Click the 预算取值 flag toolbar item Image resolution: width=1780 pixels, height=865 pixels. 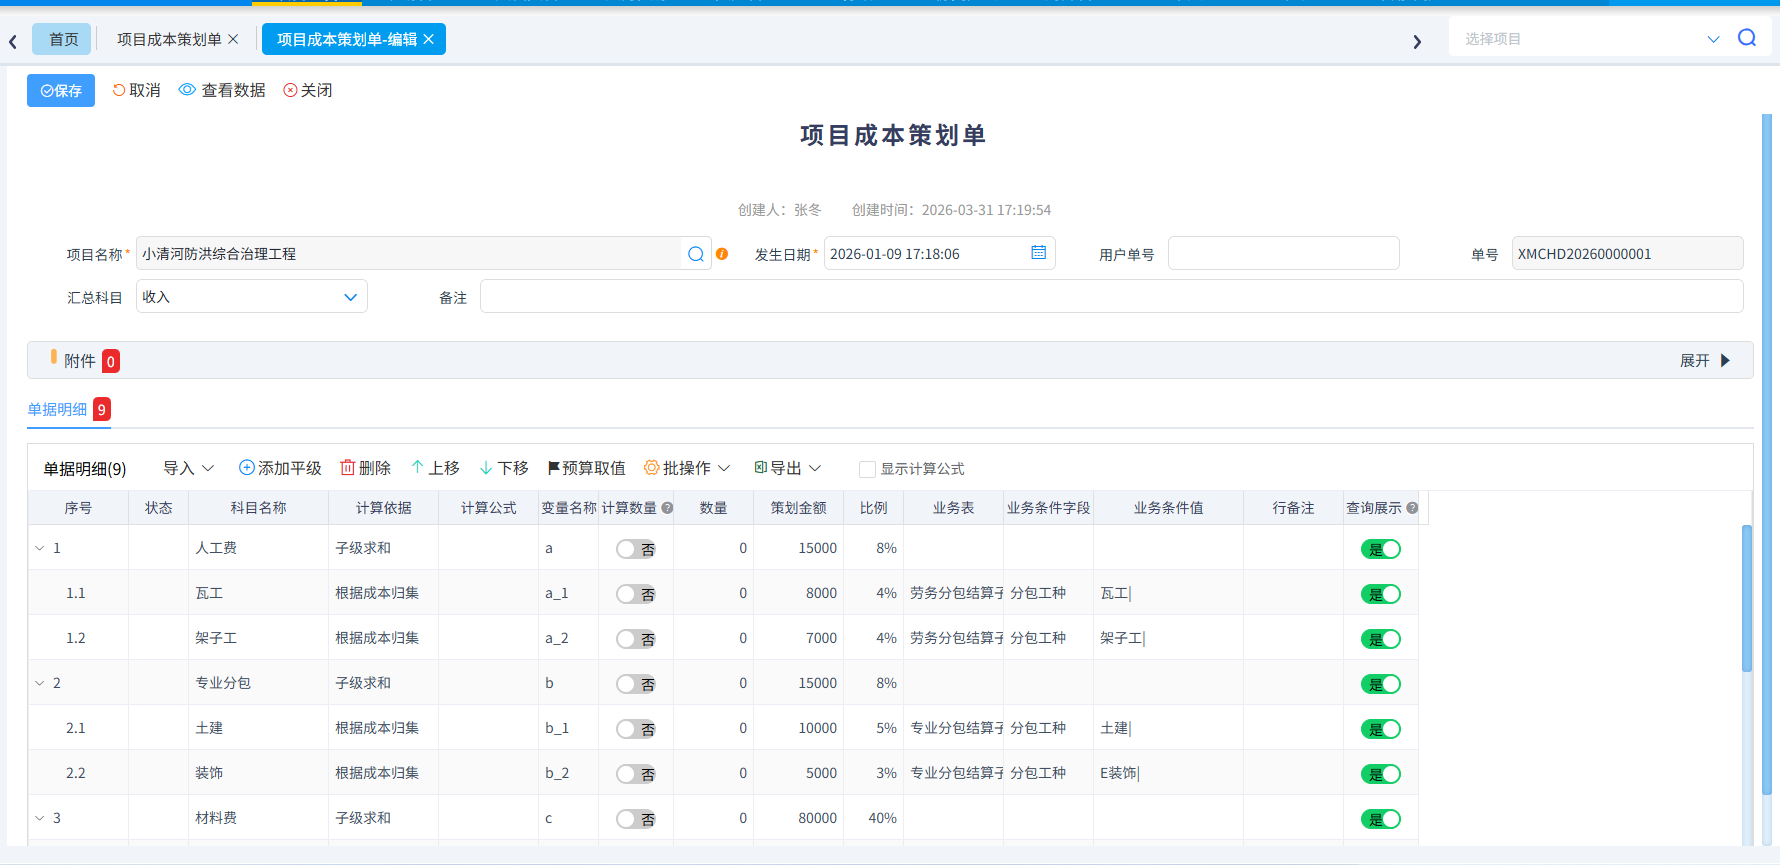586,468
